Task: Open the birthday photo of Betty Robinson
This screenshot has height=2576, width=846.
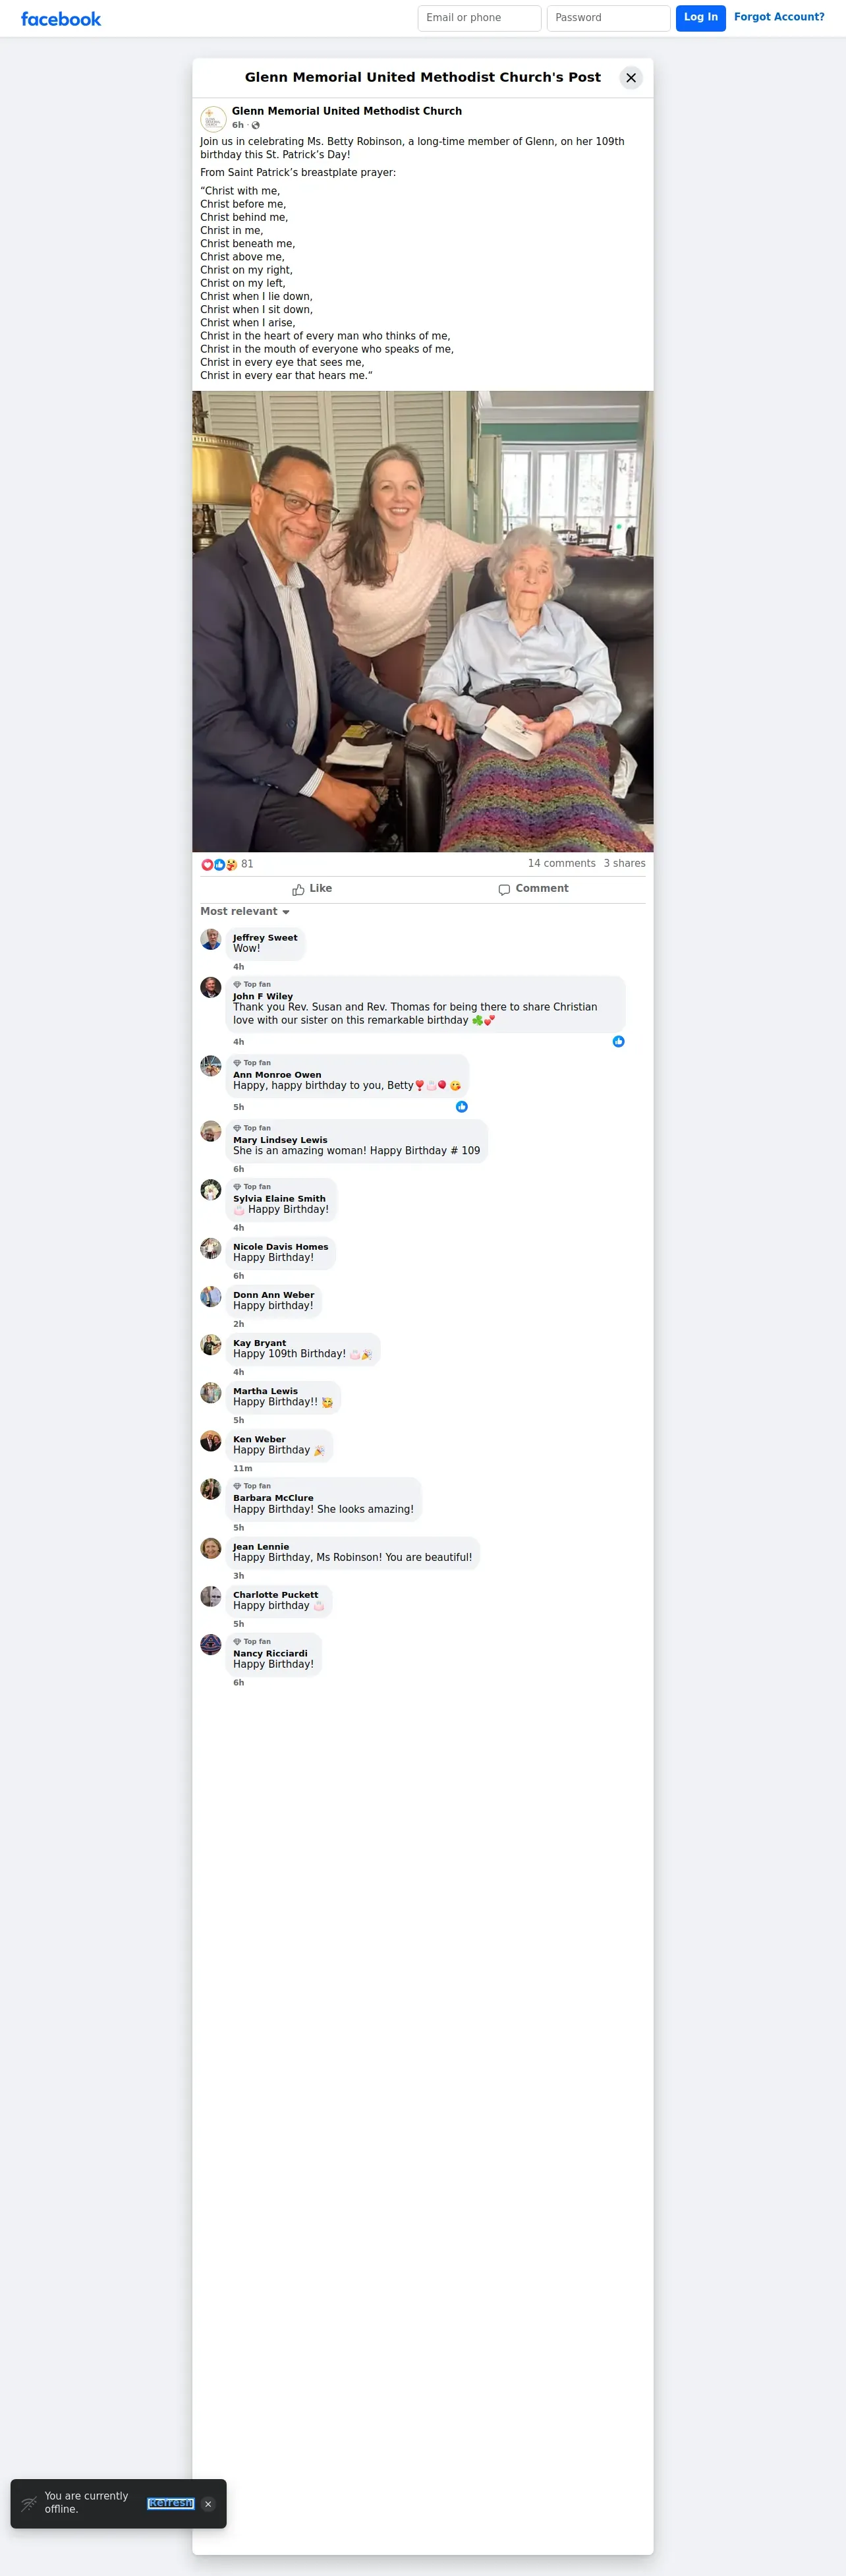Action: pyautogui.click(x=423, y=621)
